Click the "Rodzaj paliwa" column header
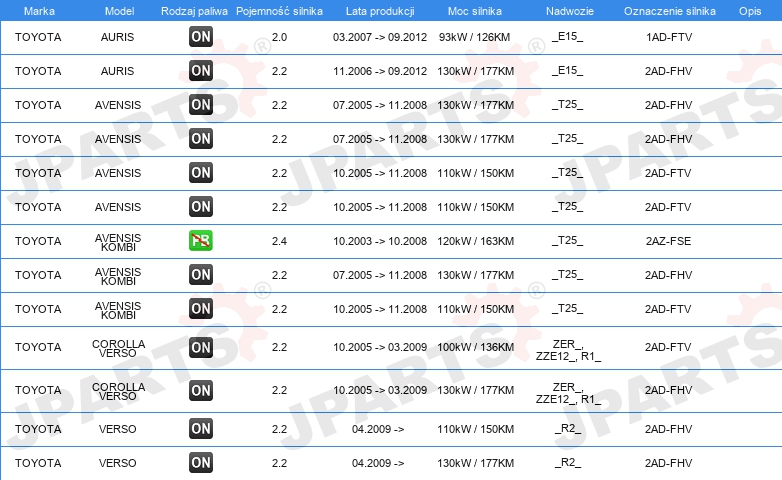Viewport: 782px width, 480px height. pyautogui.click(x=194, y=11)
